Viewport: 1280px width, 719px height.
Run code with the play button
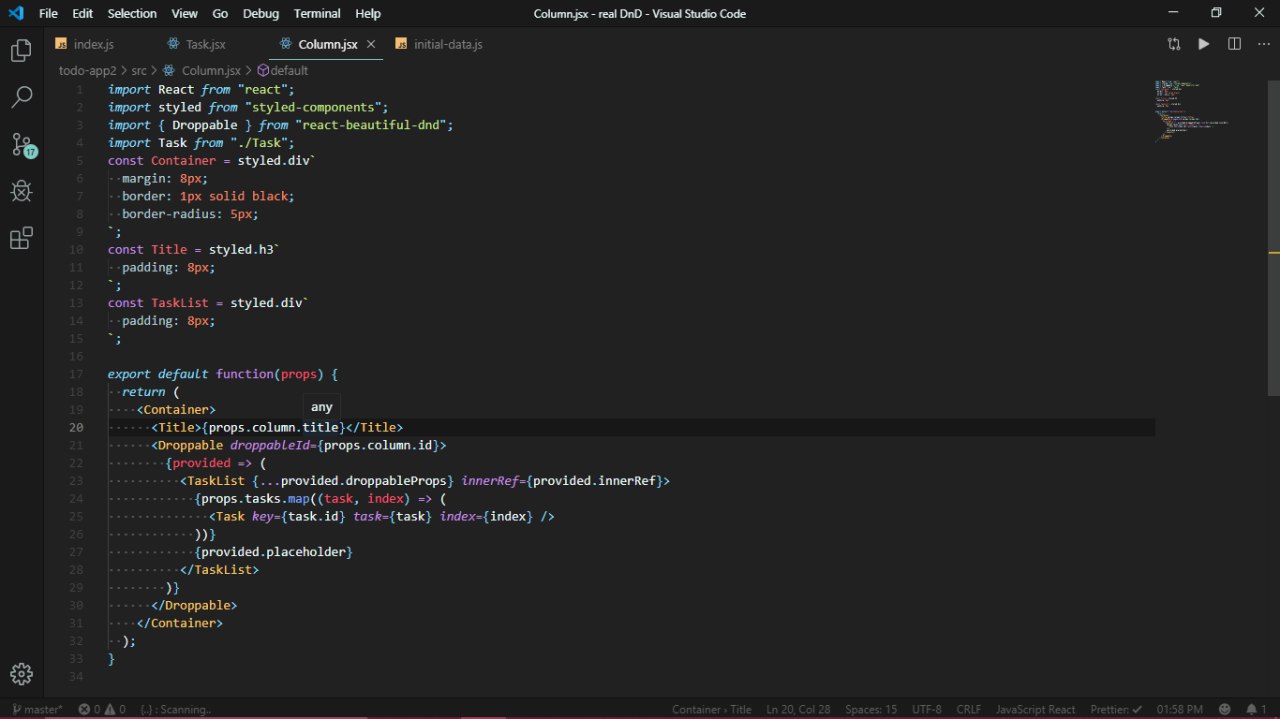(1204, 44)
